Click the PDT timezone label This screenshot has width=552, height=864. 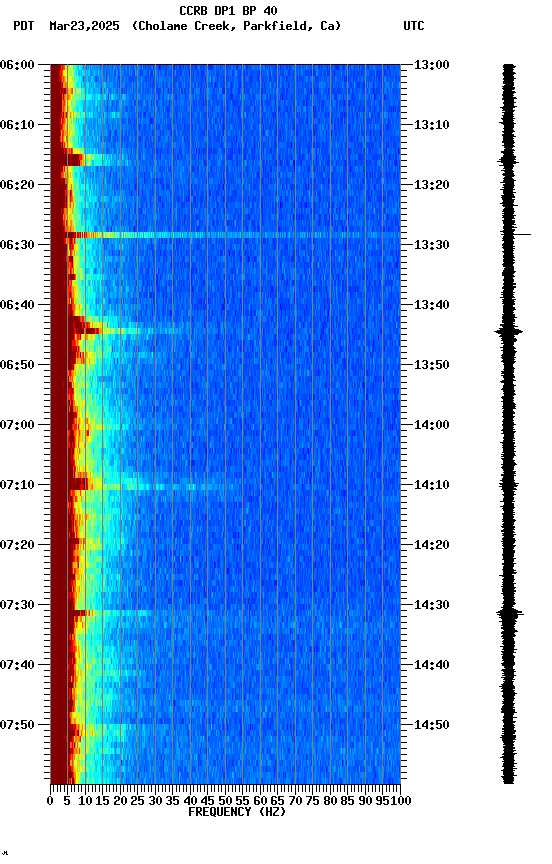click(x=23, y=26)
